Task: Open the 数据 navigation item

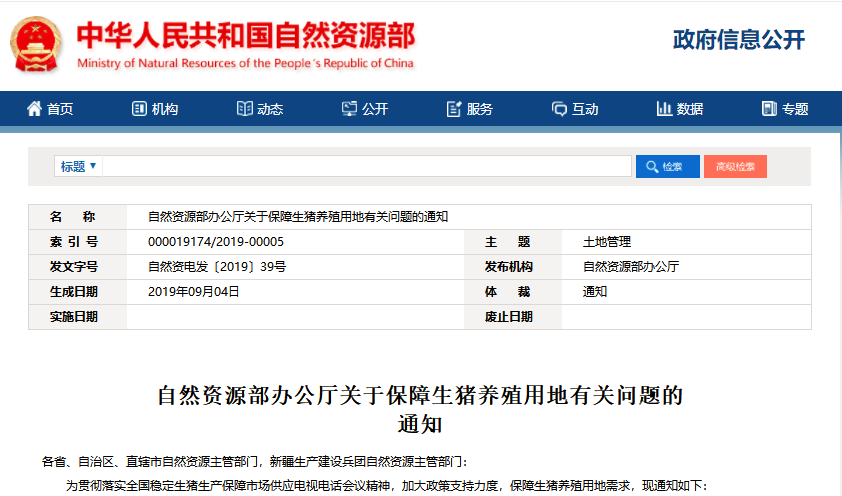Action: (680, 109)
